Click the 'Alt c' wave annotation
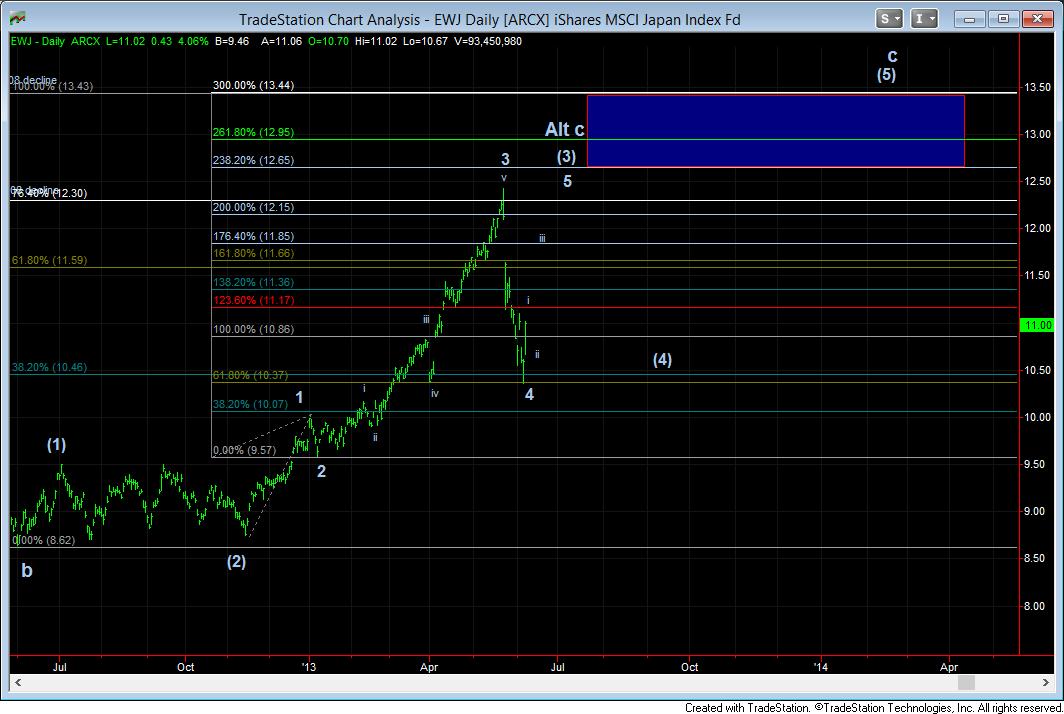The image size is (1064, 714). click(565, 129)
